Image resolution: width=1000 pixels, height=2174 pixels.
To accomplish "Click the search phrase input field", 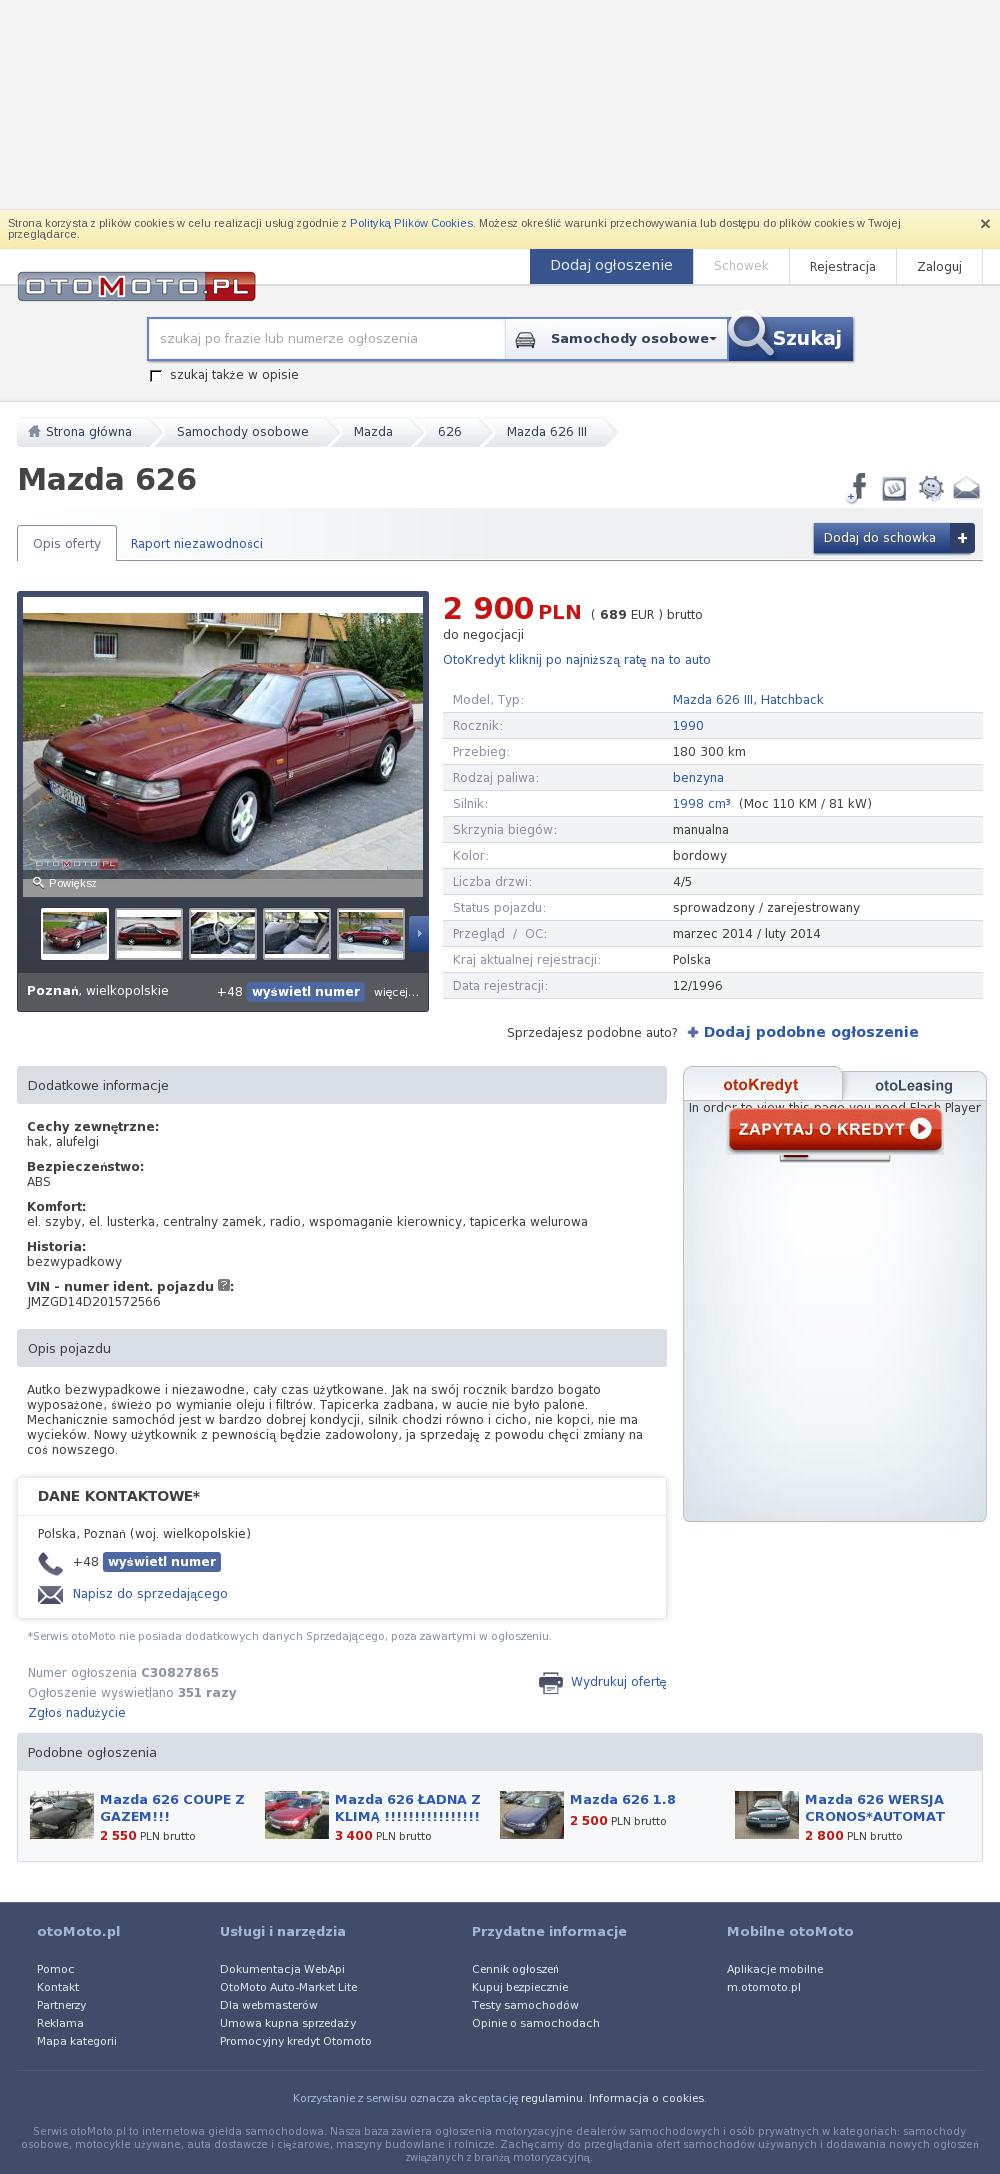I will [326, 339].
